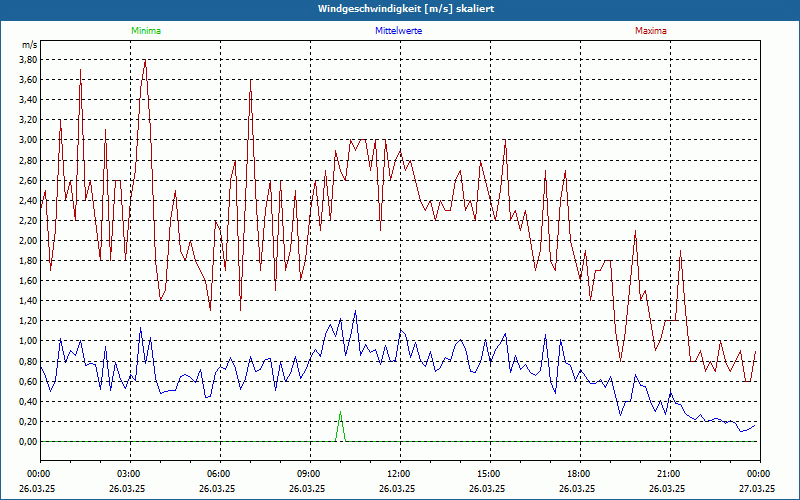Click the 12:00 time axis label
This screenshot has height=500, width=800.
click(x=397, y=474)
